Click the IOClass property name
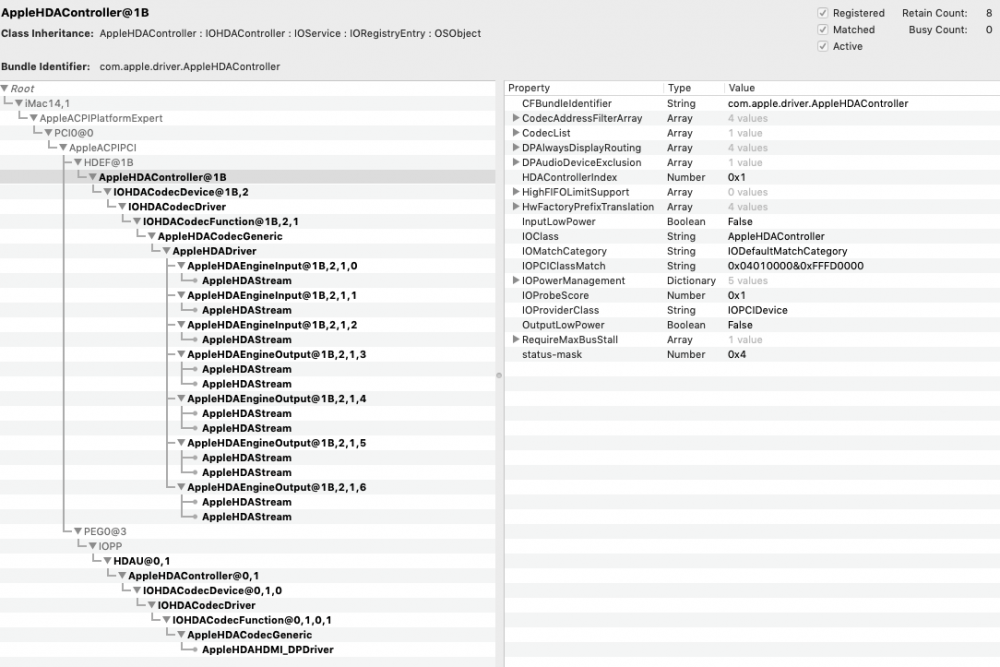The width and height of the screenshot is (1000, 667). (x=540, y=237)
